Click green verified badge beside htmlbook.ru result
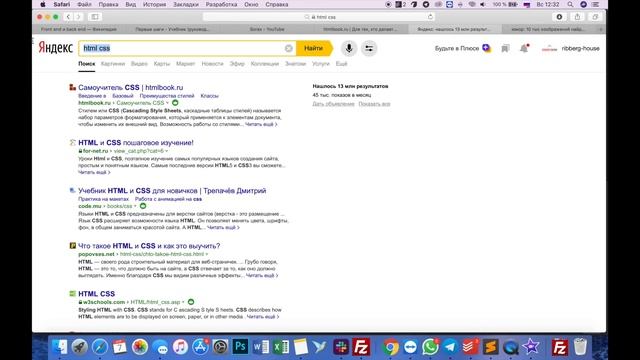Viewport: 640px width, 360px height. tap(175, 103)
